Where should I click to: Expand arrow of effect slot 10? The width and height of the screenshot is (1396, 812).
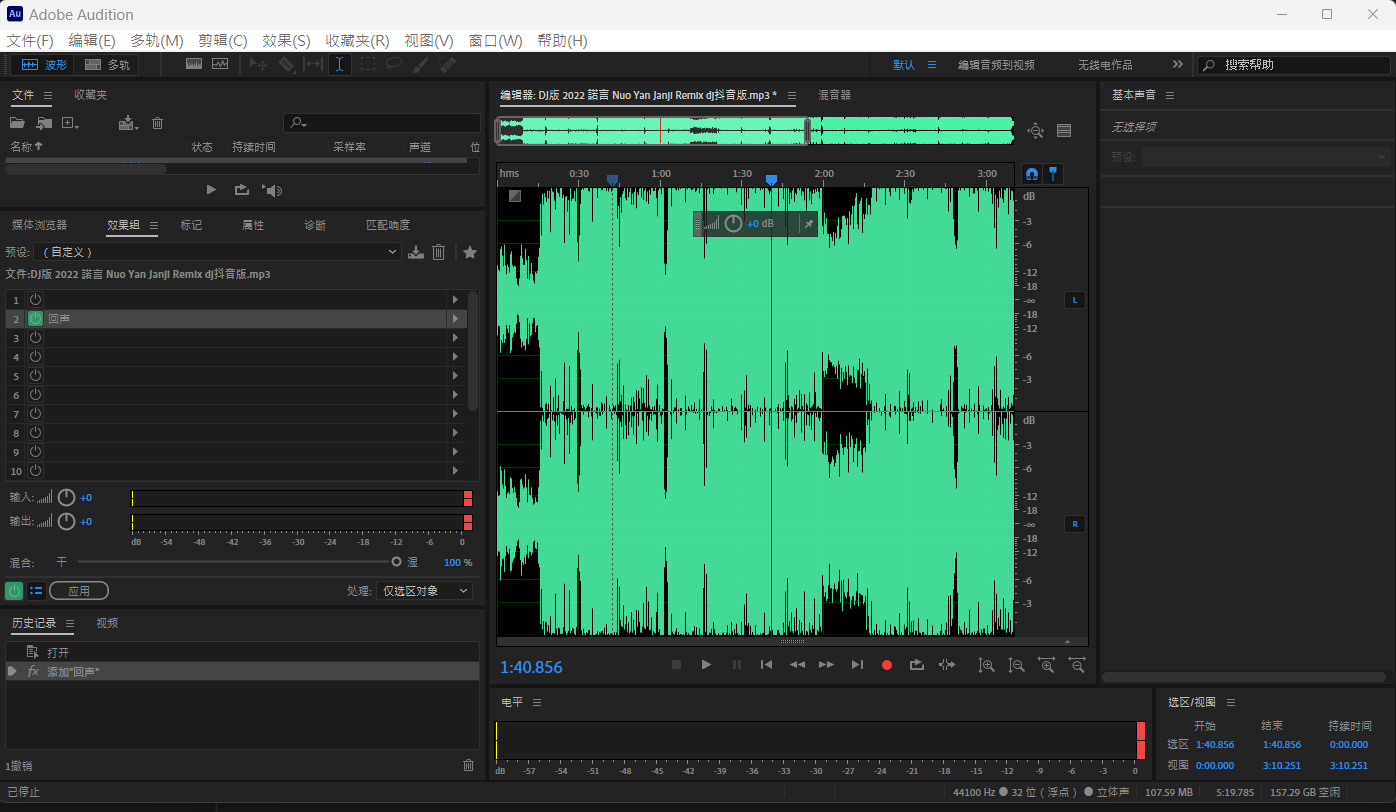click(x=455, y=470)
